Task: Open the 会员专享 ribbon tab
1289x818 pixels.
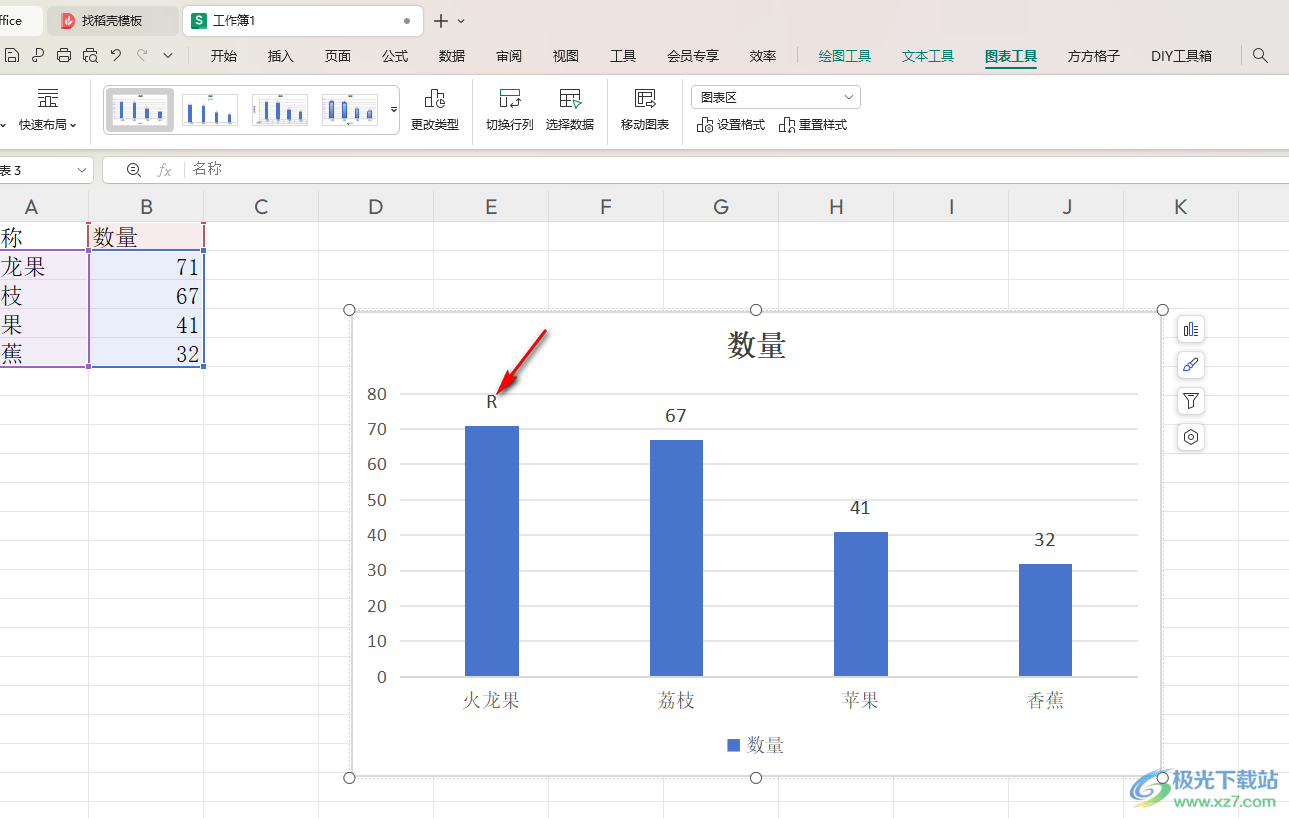Action: [x=693, y=56]
